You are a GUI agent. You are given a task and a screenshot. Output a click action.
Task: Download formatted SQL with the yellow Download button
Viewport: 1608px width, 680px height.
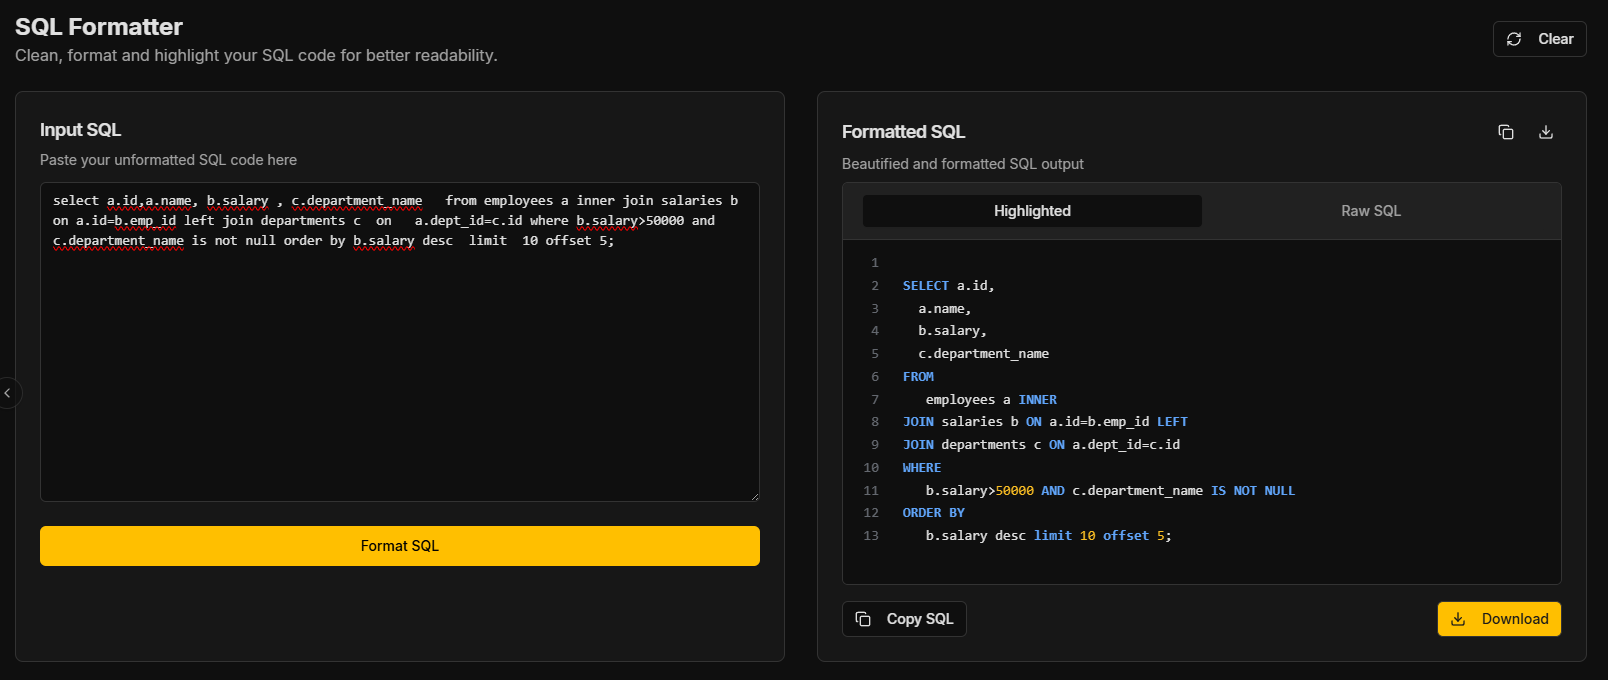pyautogui.click(x=1499, y=619)
